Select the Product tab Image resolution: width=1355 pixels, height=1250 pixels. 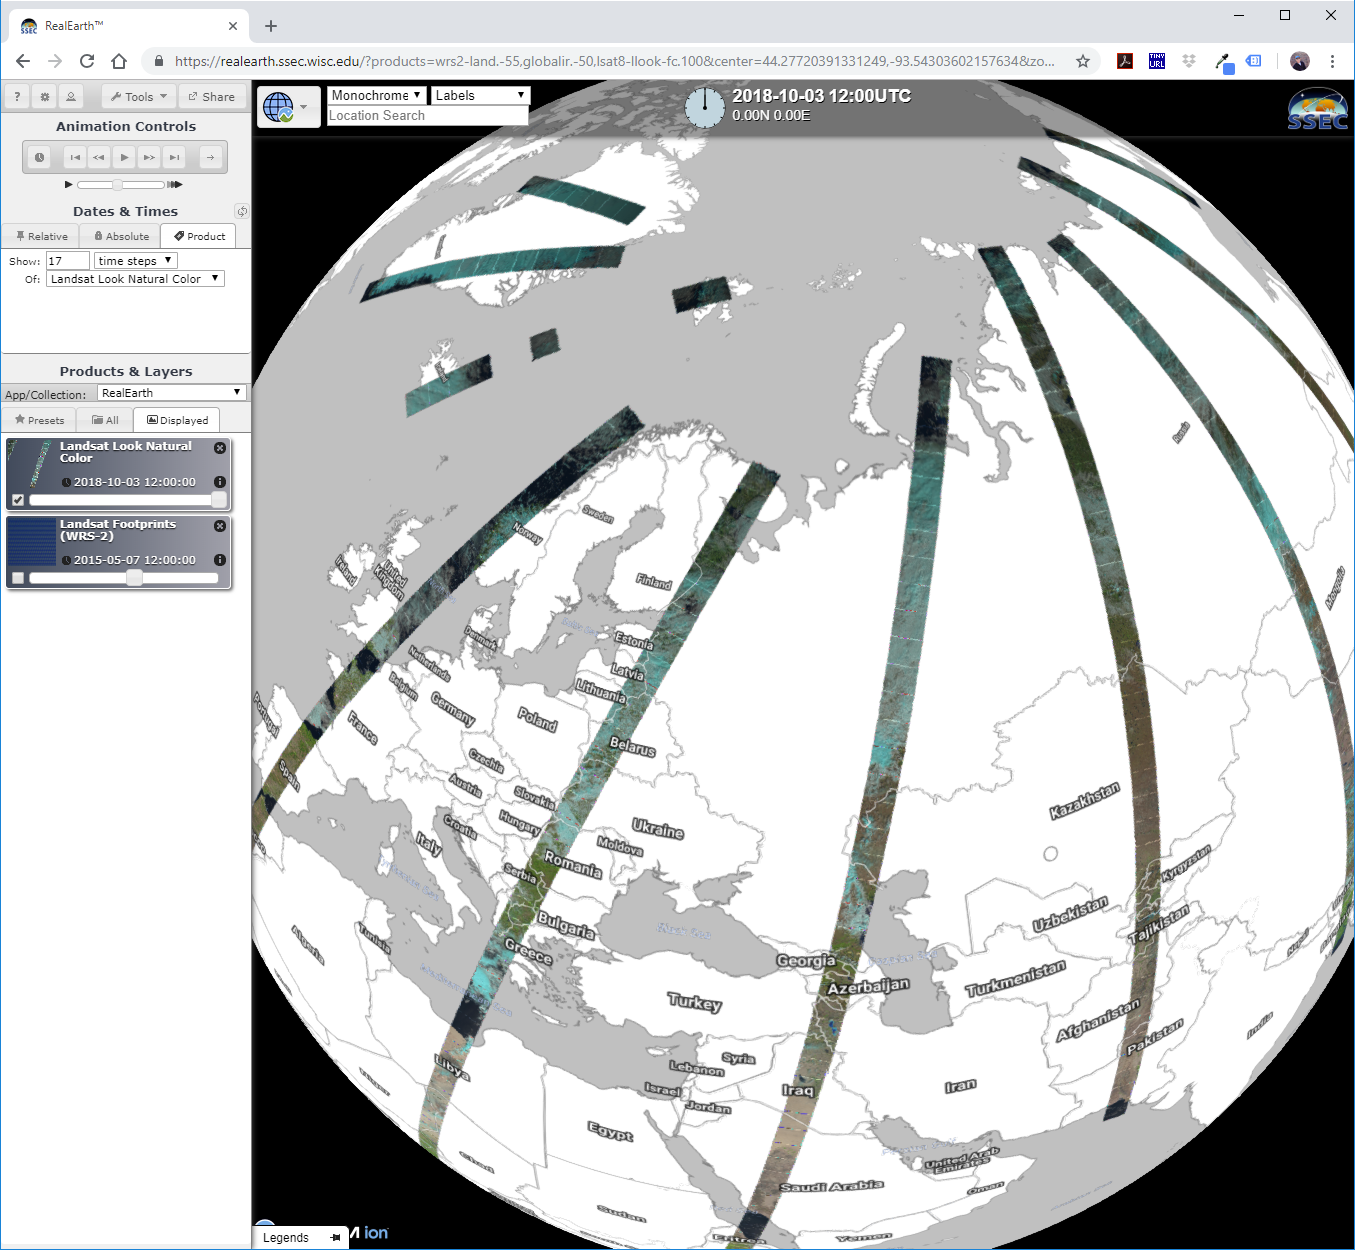coord(199,236)
